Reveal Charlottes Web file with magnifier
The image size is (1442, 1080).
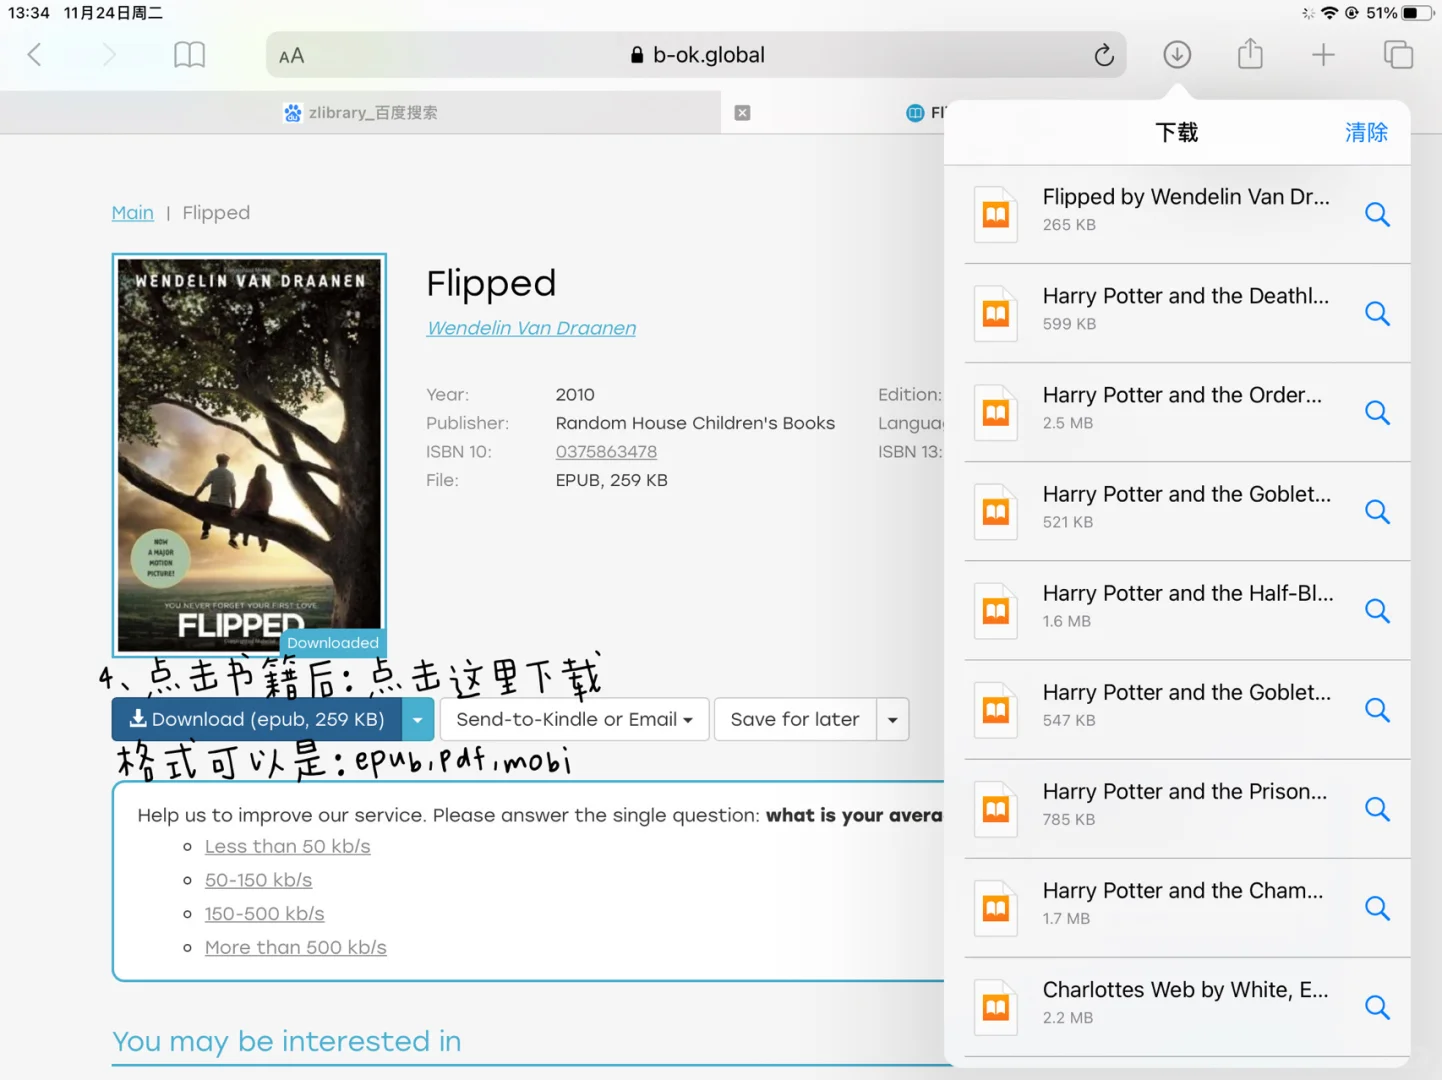1377,1006
